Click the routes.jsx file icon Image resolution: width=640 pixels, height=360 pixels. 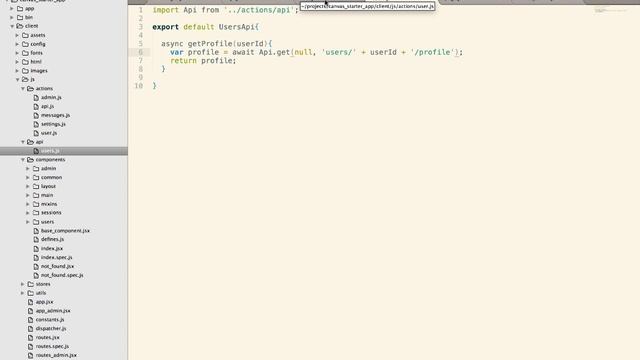(31, 337)
